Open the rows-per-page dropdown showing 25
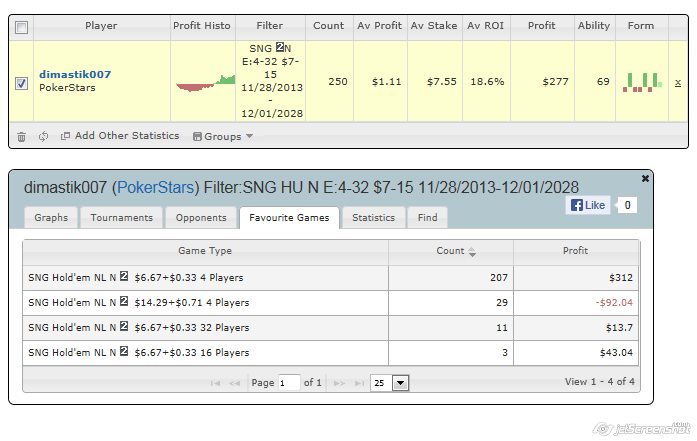This screenshot has width=697, height=441. tap(389, 383)
